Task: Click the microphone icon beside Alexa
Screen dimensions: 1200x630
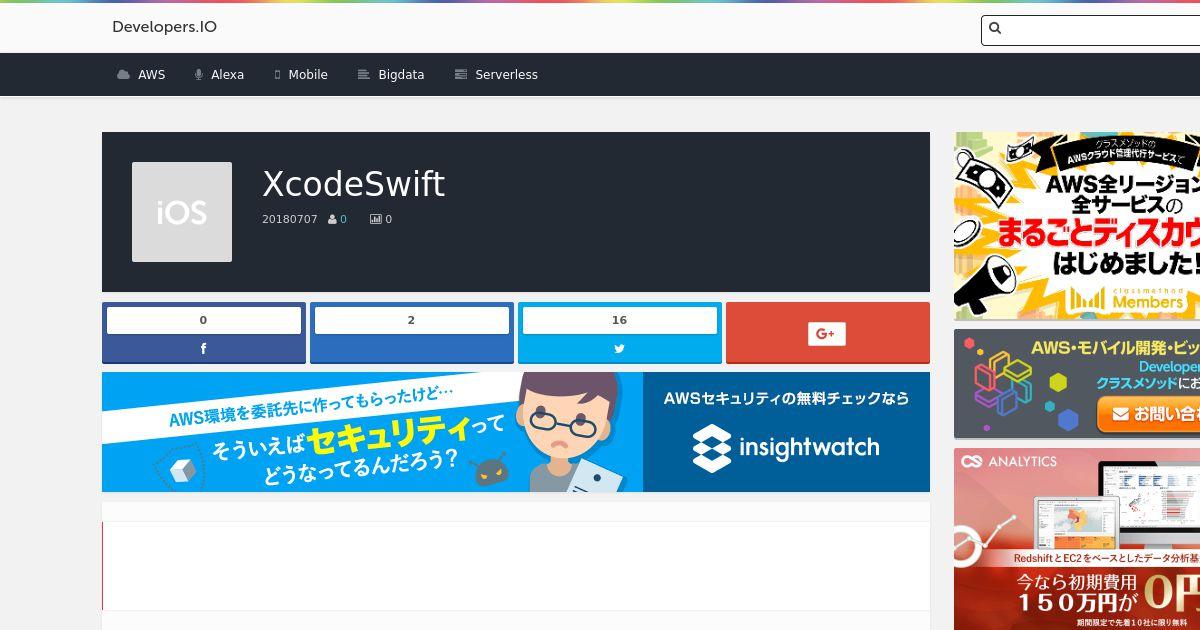Action: point(199,75)
